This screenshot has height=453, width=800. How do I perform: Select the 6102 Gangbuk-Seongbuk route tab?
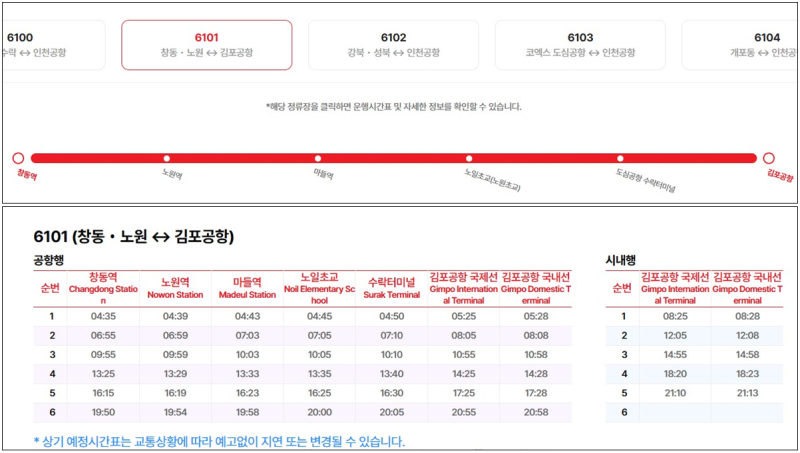coord(393,45)
